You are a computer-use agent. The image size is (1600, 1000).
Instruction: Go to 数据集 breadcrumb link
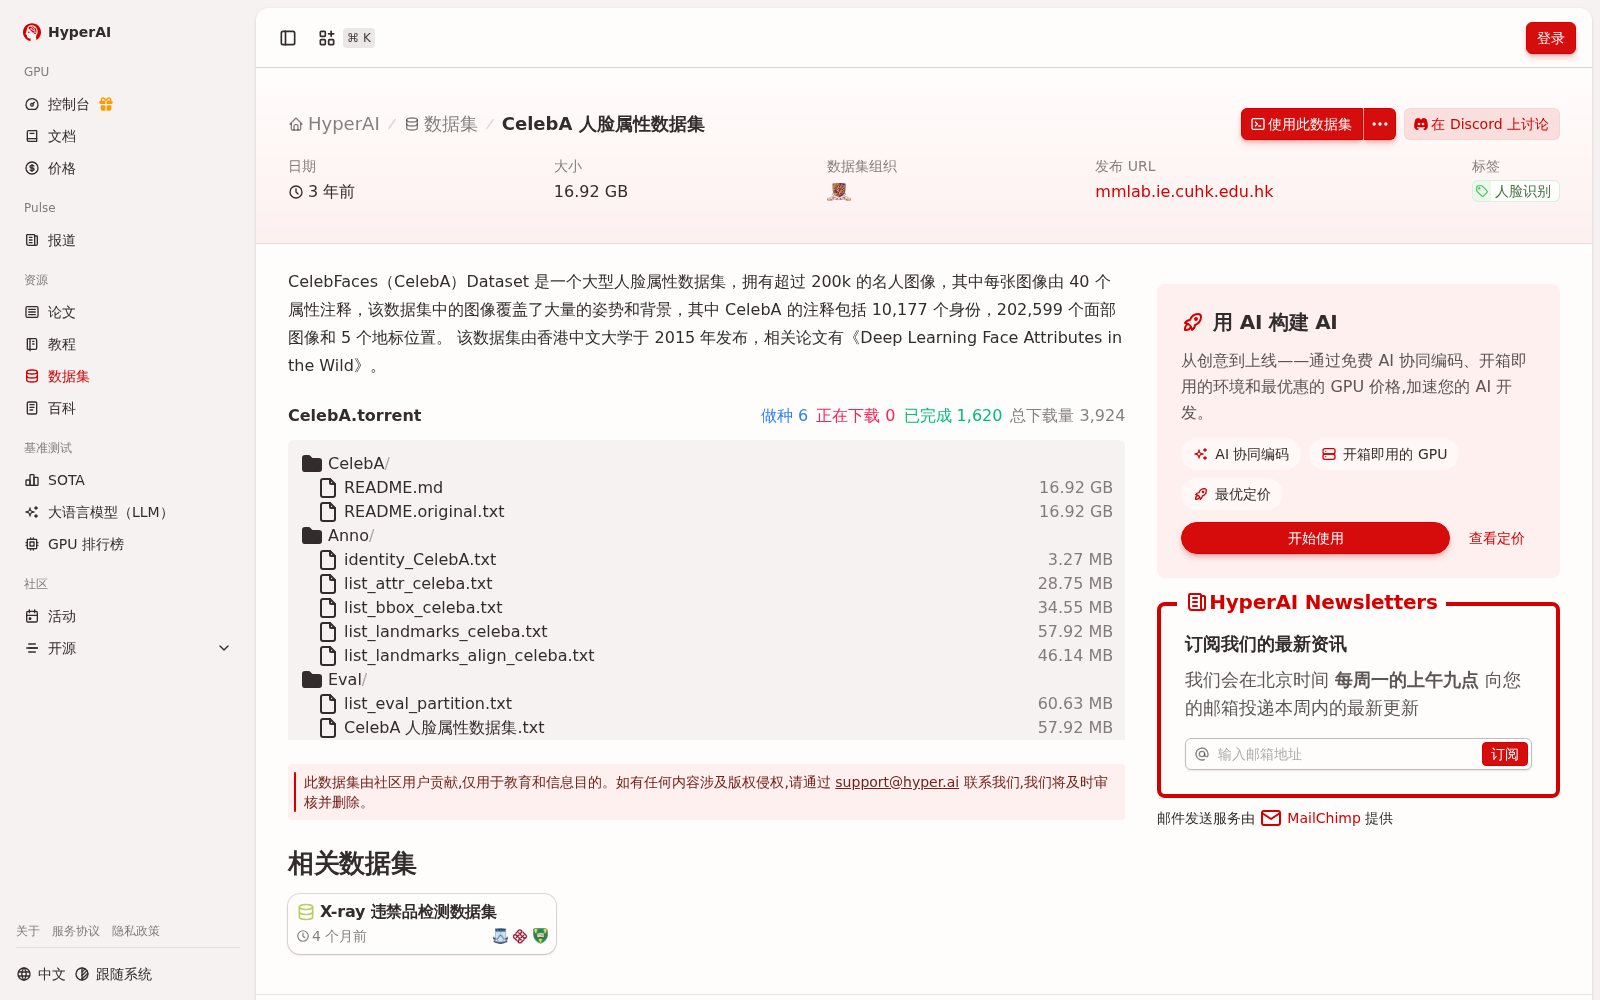[x=441, y=124]
